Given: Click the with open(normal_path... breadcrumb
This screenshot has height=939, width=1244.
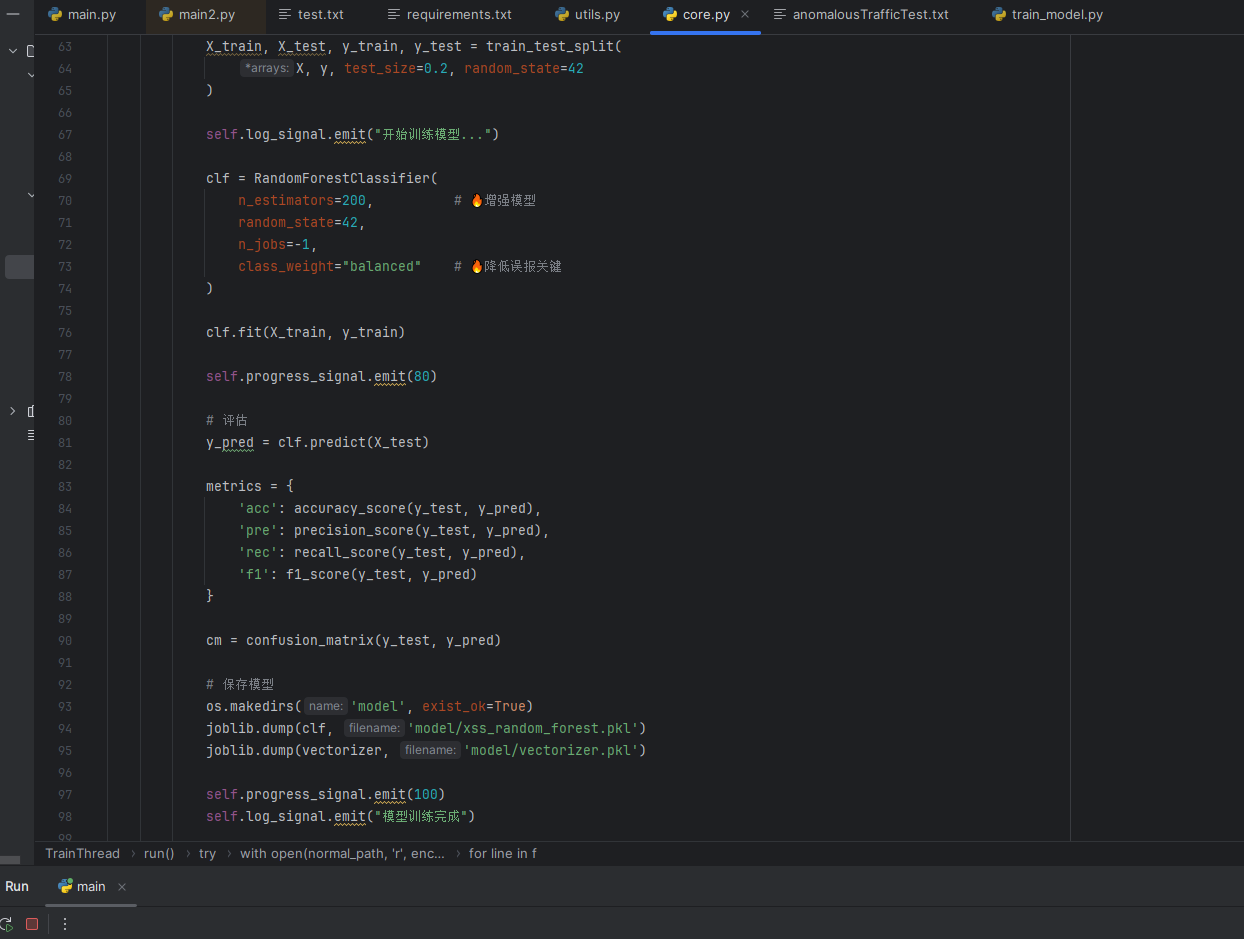Looking at the screenshot, I should (342, 853).
